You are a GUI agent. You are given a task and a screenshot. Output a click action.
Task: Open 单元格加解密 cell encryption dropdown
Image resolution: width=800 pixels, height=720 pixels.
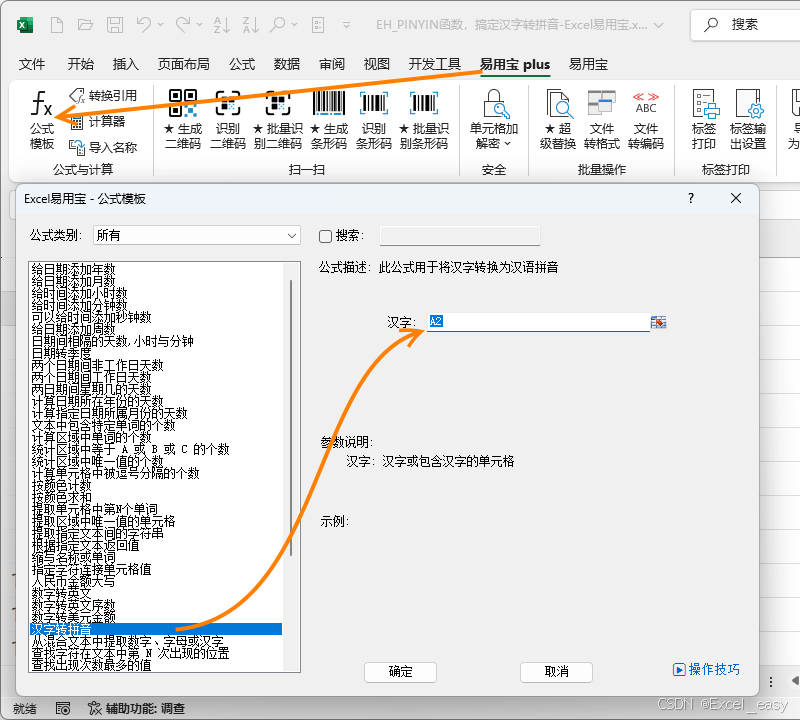493,120
